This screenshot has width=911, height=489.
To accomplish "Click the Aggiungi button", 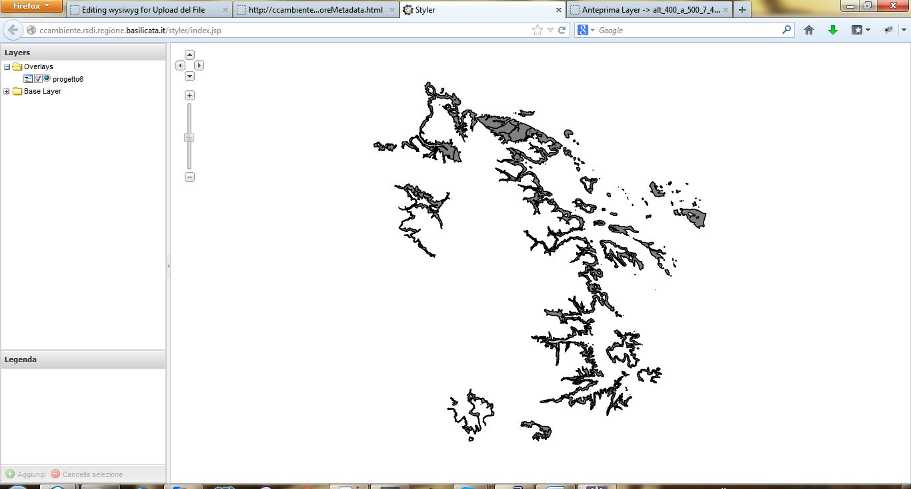I will point(26,474).
